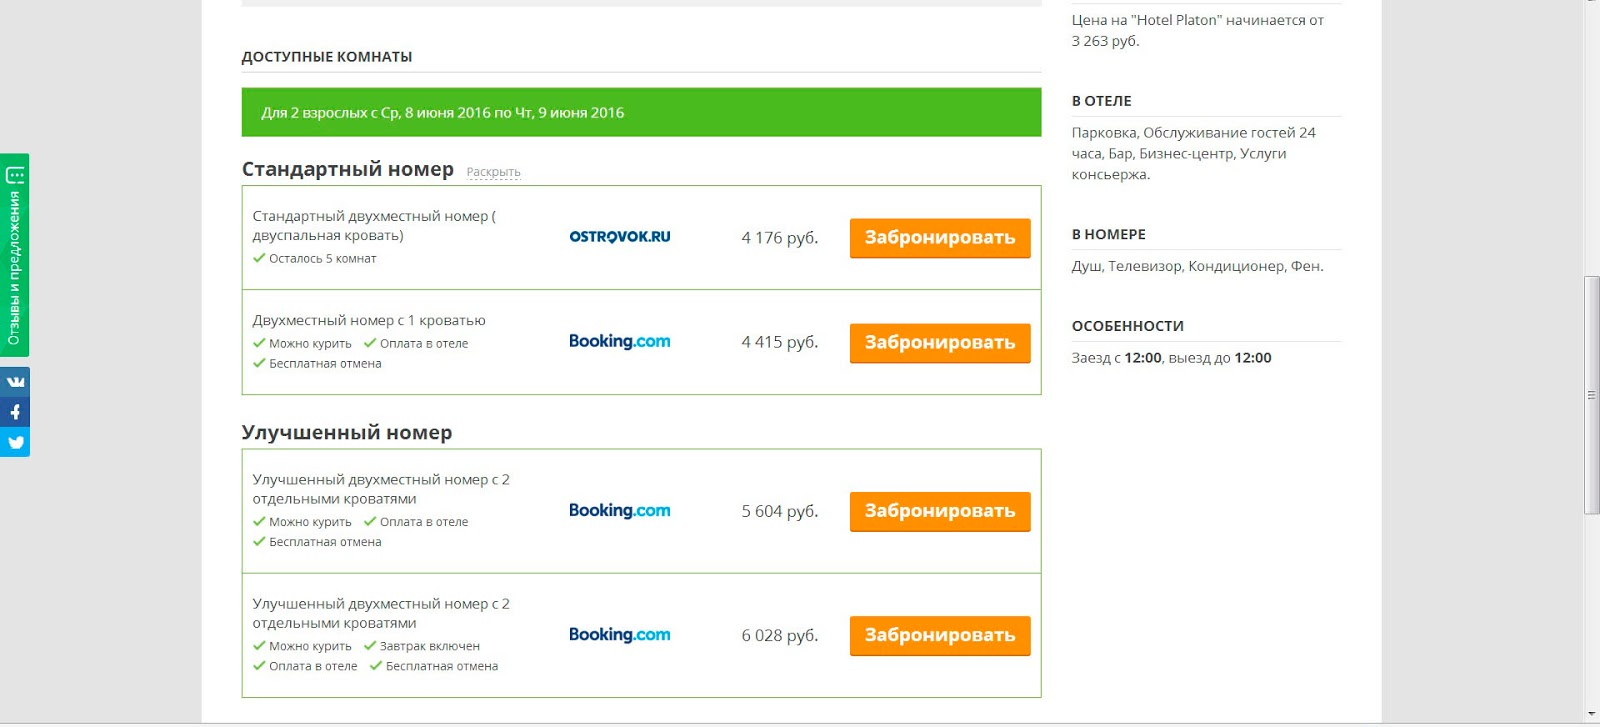Click the 4 176 руб. price
This screenshot has height=727, width=1600.
(779, 238)
